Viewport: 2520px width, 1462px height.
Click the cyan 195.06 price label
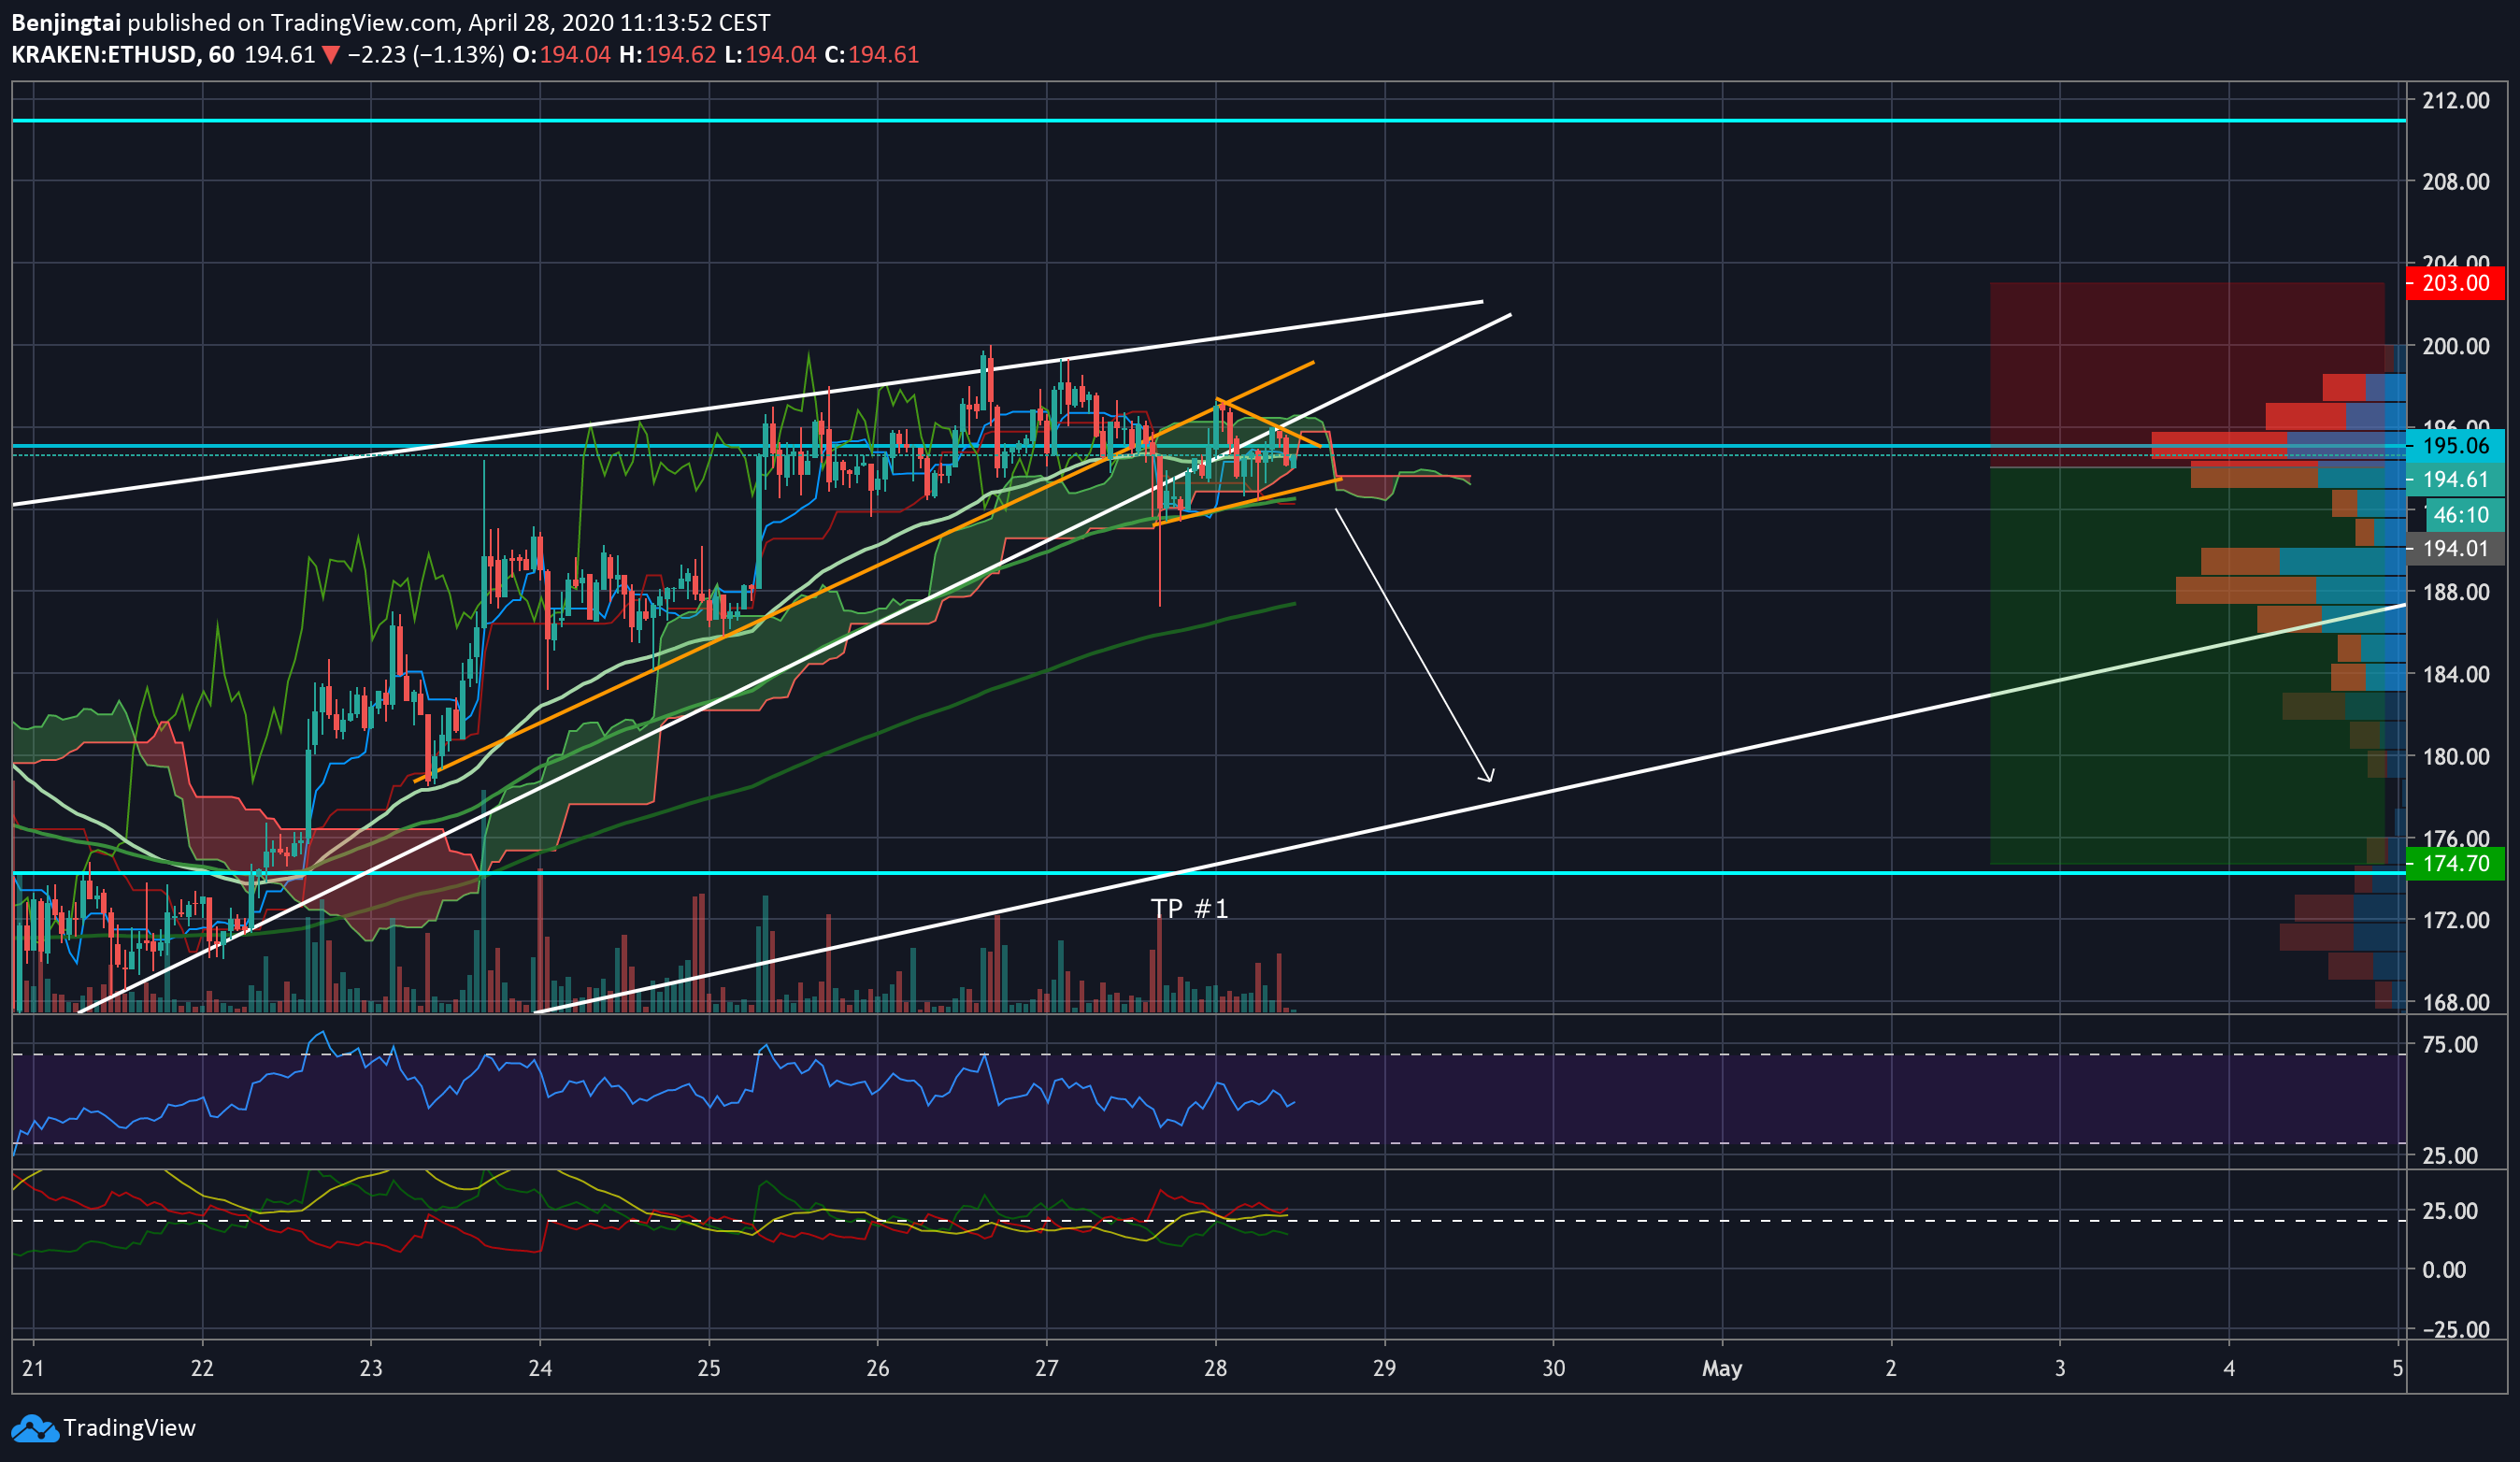click(2455, 446)
